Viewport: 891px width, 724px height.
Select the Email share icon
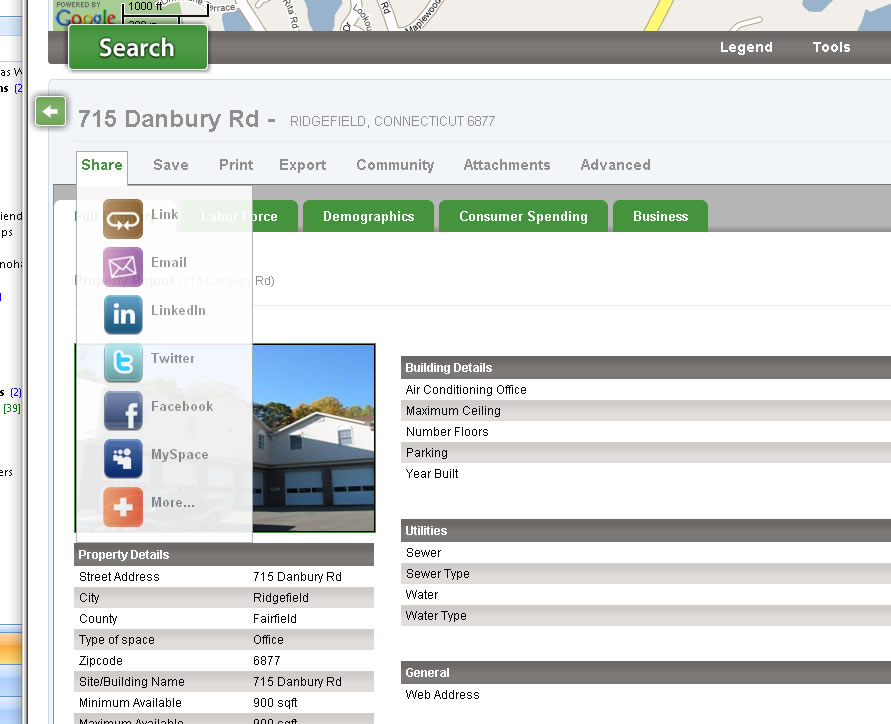[123, 267]
